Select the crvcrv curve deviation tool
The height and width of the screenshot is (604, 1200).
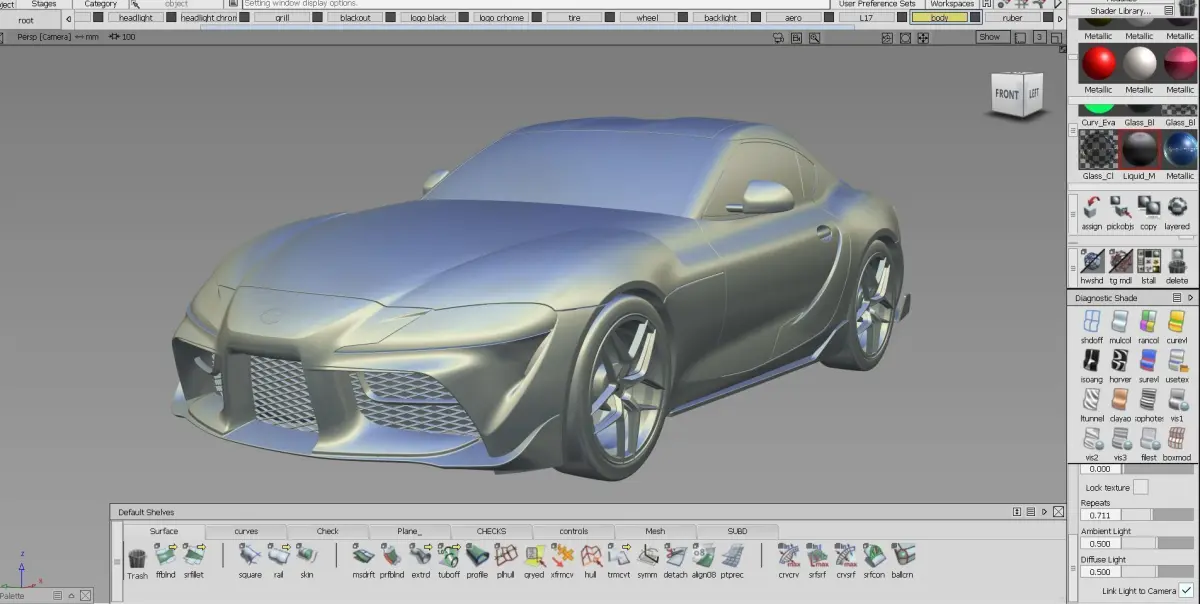pos(789,559)
